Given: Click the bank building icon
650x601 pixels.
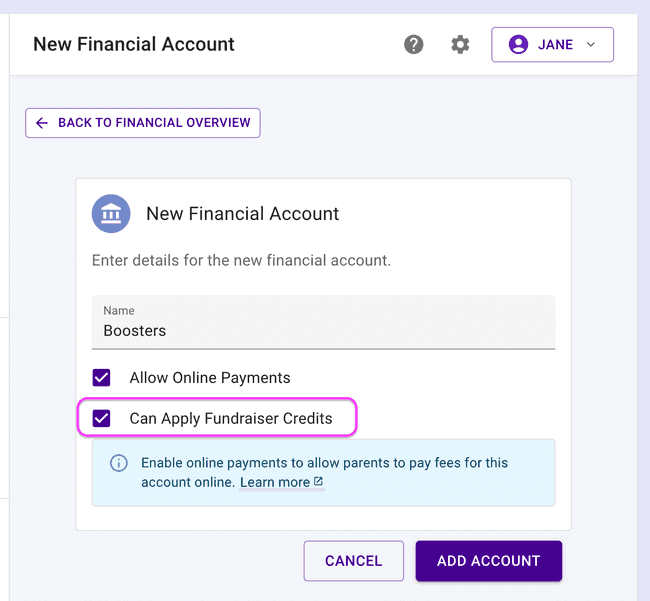Looking at the screenshot, I should tap(111, 214).
